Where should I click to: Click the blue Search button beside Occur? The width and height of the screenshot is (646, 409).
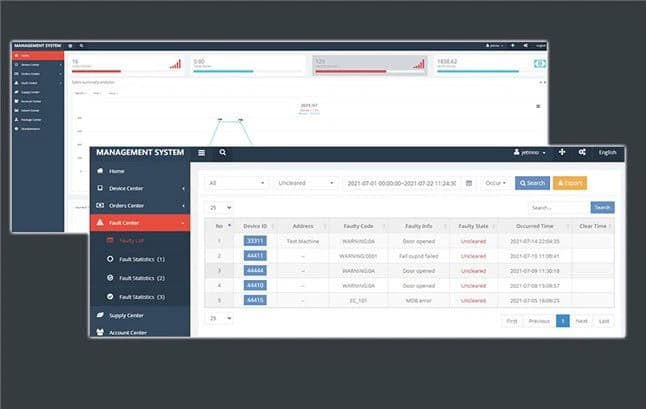(532, 183)
